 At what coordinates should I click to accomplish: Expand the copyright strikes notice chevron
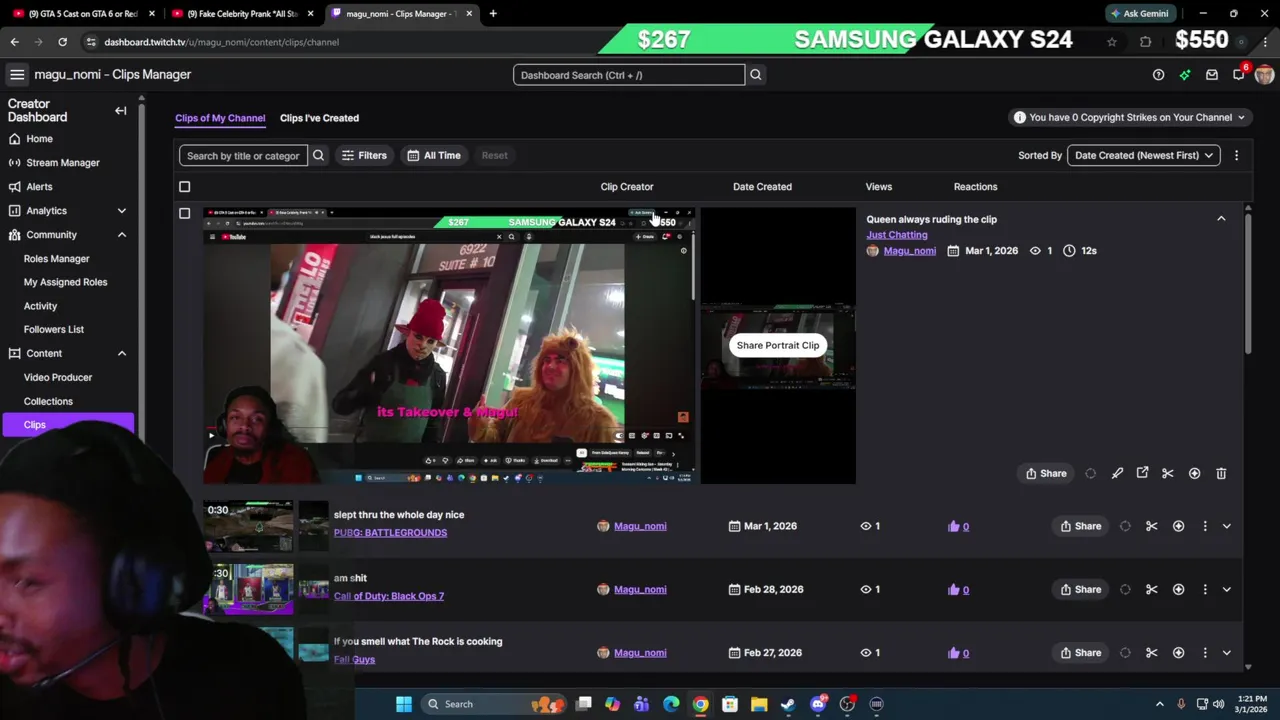(1241, 117)
